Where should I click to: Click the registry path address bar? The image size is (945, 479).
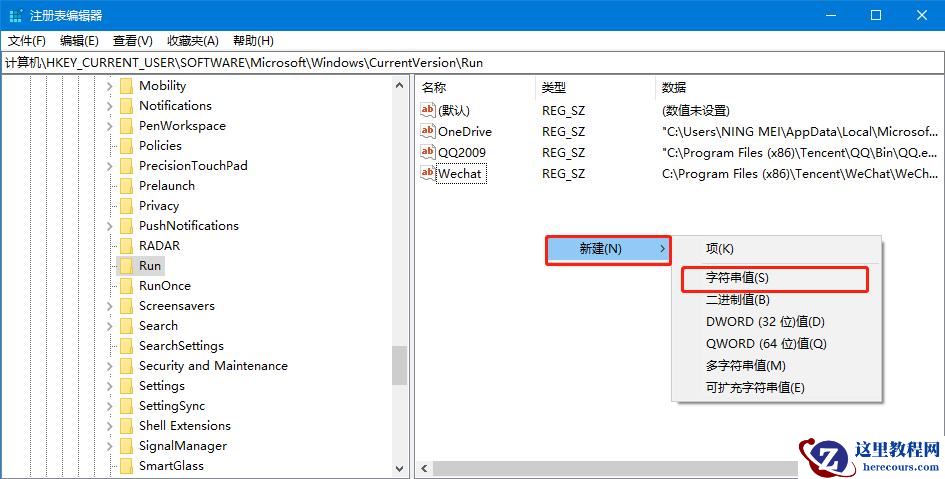click(472, 63)
